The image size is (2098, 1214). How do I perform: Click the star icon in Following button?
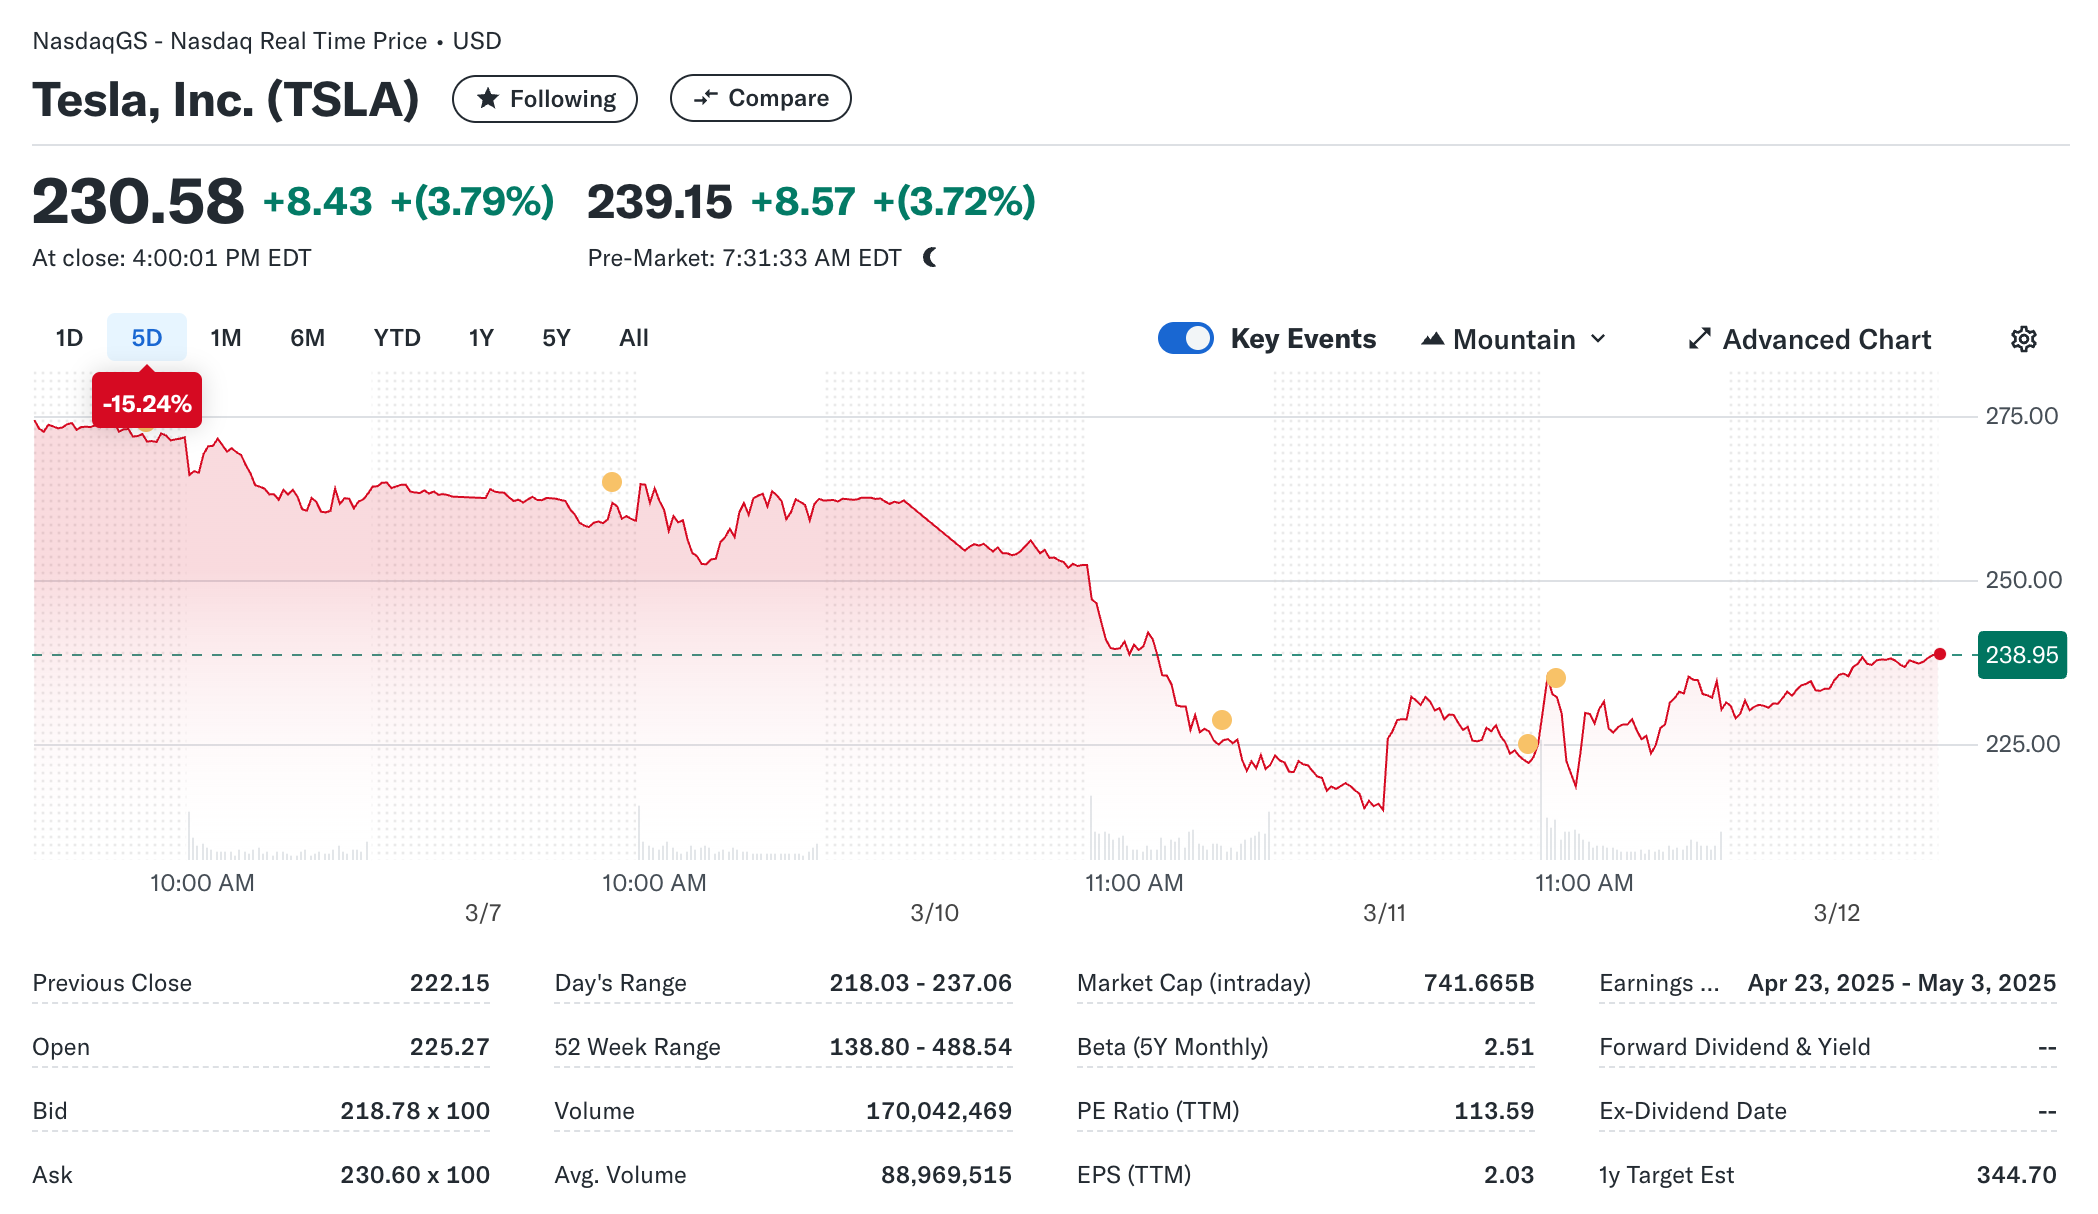(x=488, y=98)
